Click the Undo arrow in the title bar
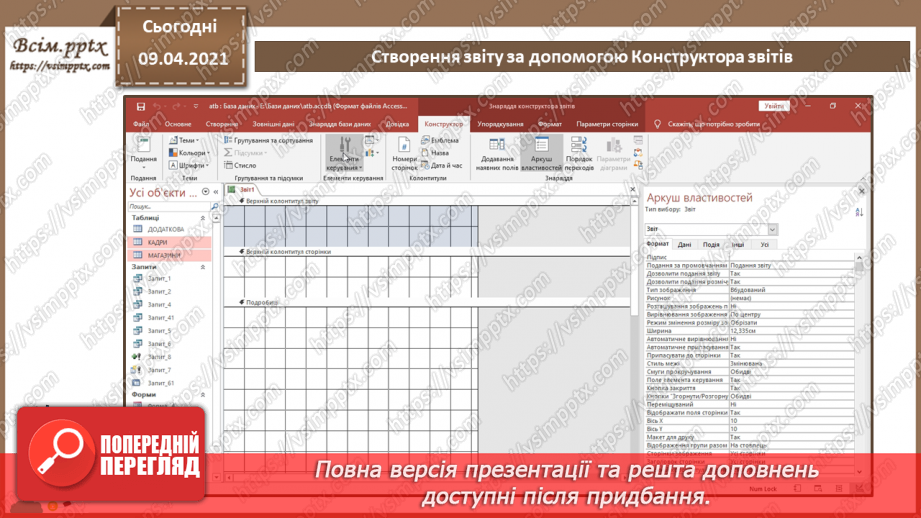The height and width of the screenshot is (518, 921). [x=157, y=106]
